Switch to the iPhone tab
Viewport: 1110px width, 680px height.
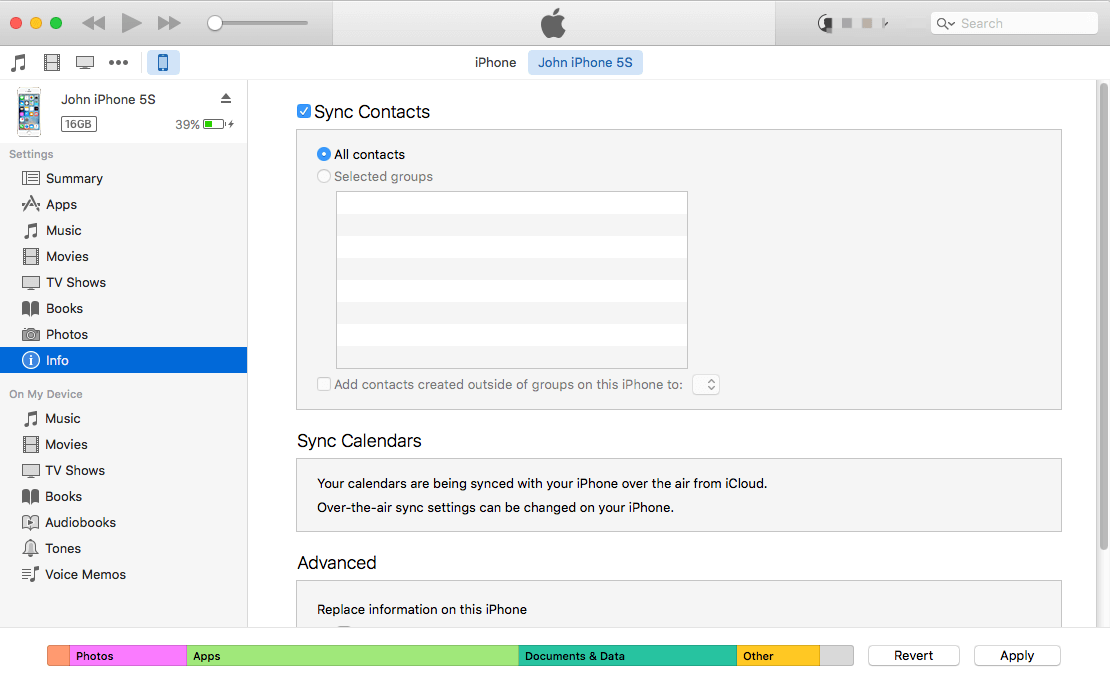coord(496,62)
